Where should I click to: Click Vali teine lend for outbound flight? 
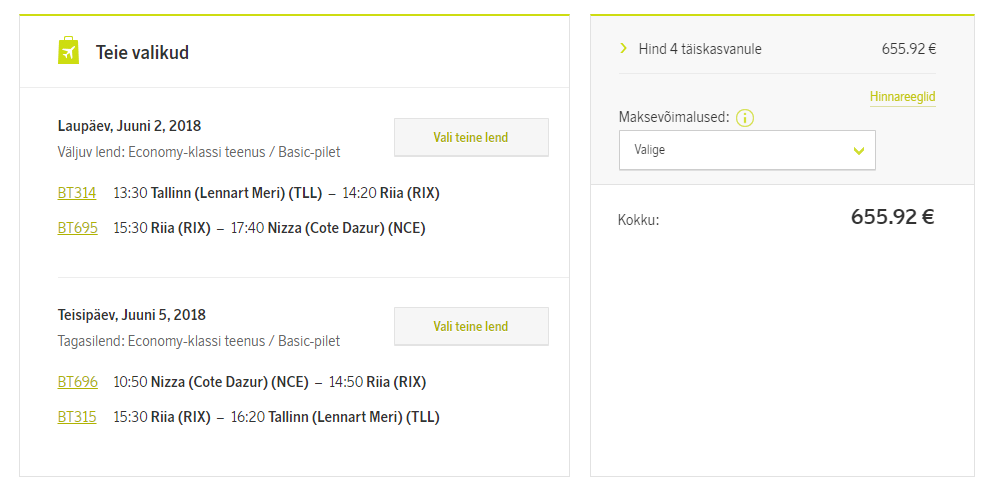[x=471, y=138]
